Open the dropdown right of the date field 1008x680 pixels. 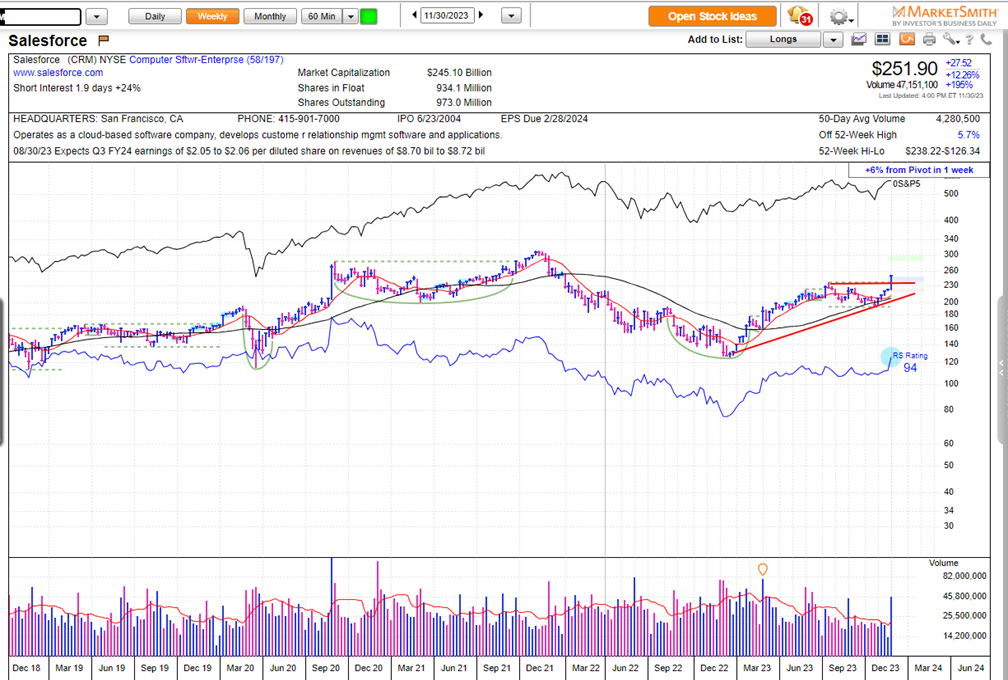click(511, 16)
